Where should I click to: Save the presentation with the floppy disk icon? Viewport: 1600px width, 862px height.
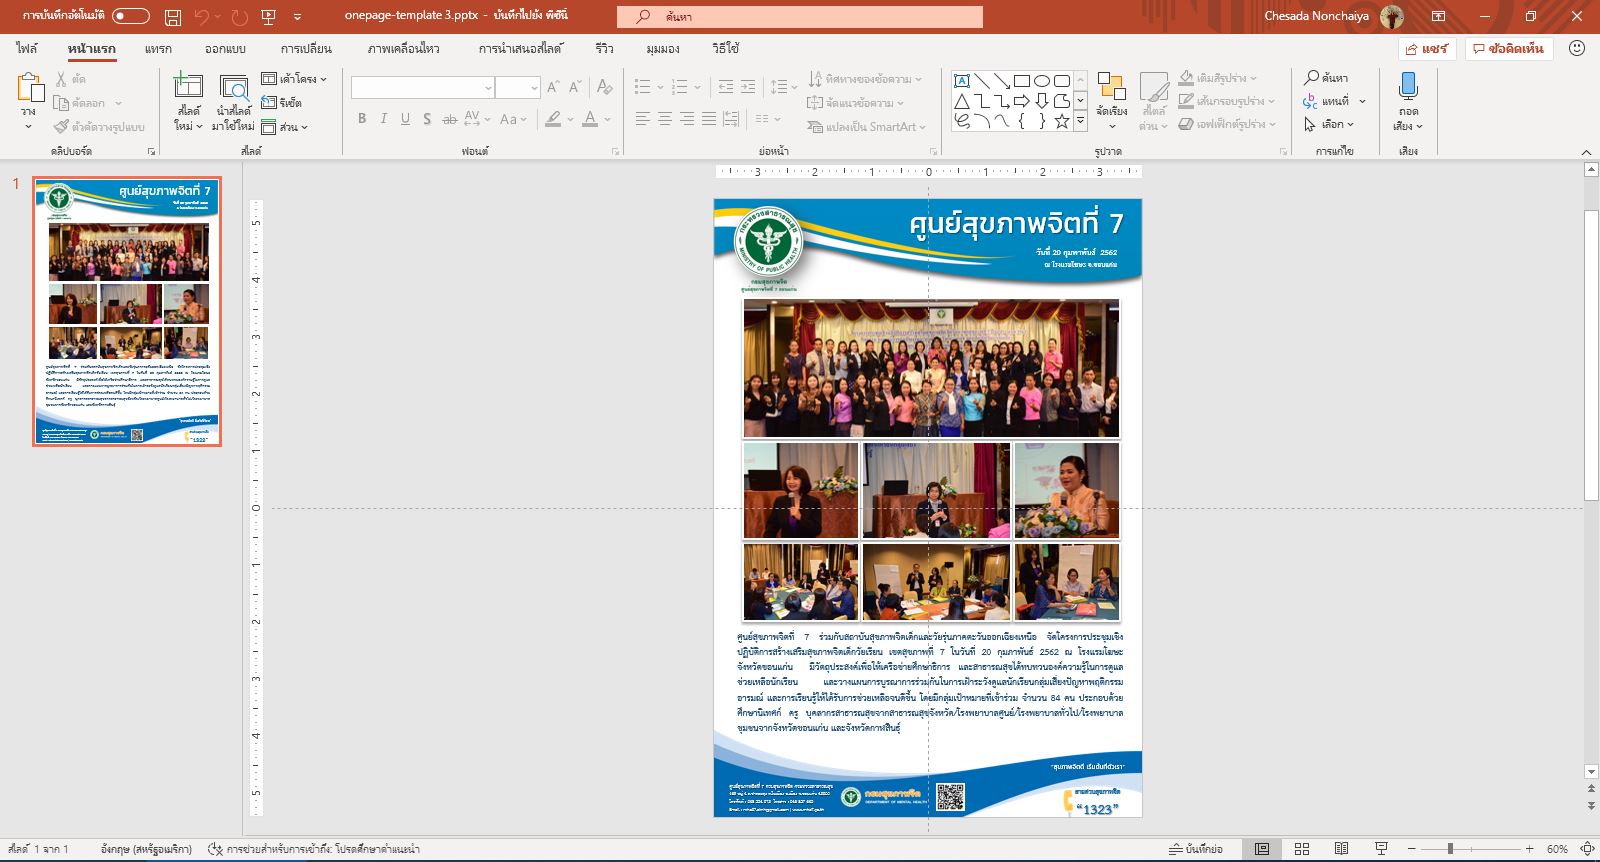[x=173, y=17]
